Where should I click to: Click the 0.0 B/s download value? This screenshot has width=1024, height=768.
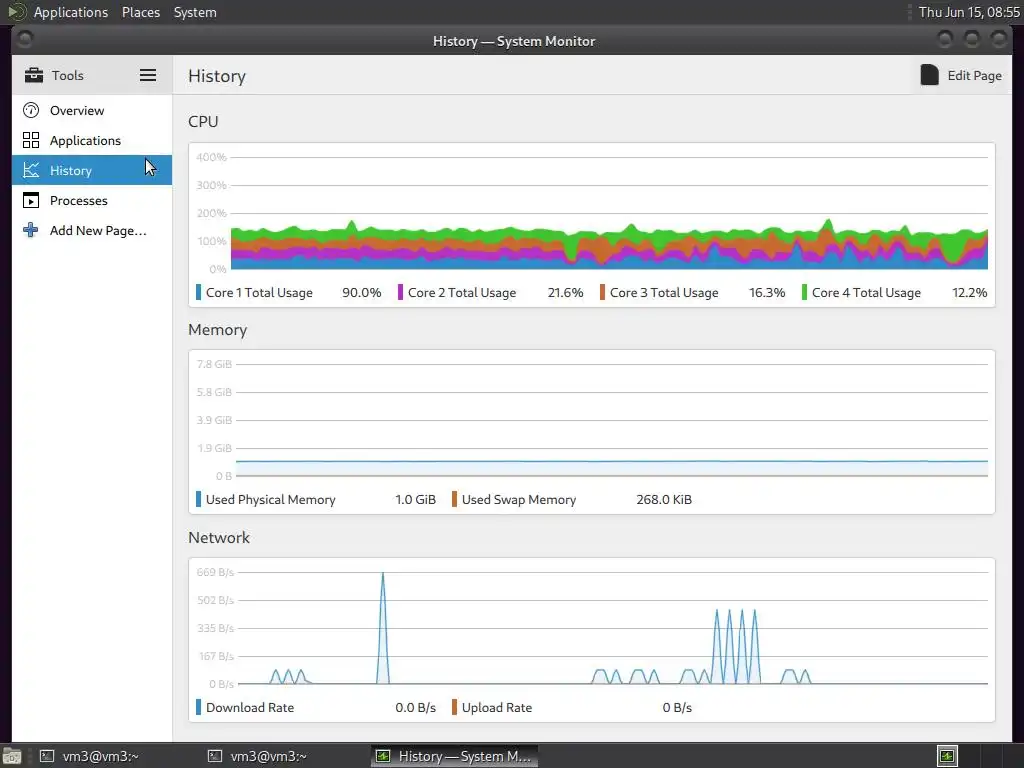415,707
